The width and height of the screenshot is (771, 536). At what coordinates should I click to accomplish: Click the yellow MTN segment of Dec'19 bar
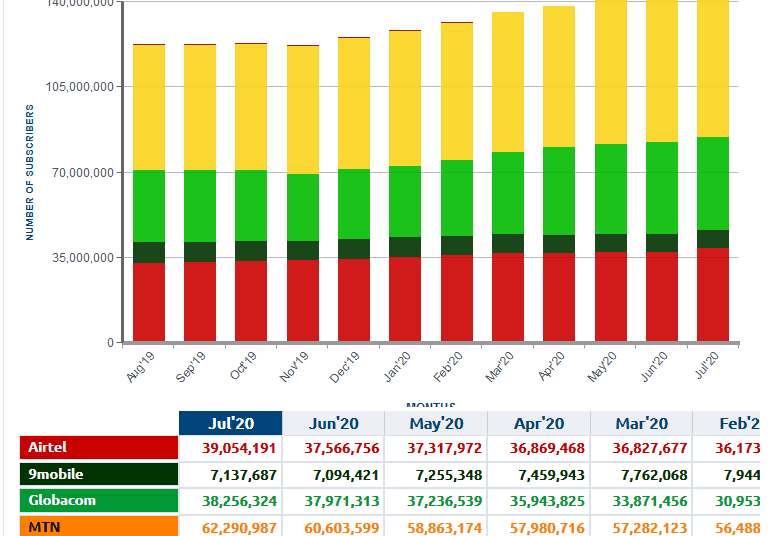(x=354, y=104)
